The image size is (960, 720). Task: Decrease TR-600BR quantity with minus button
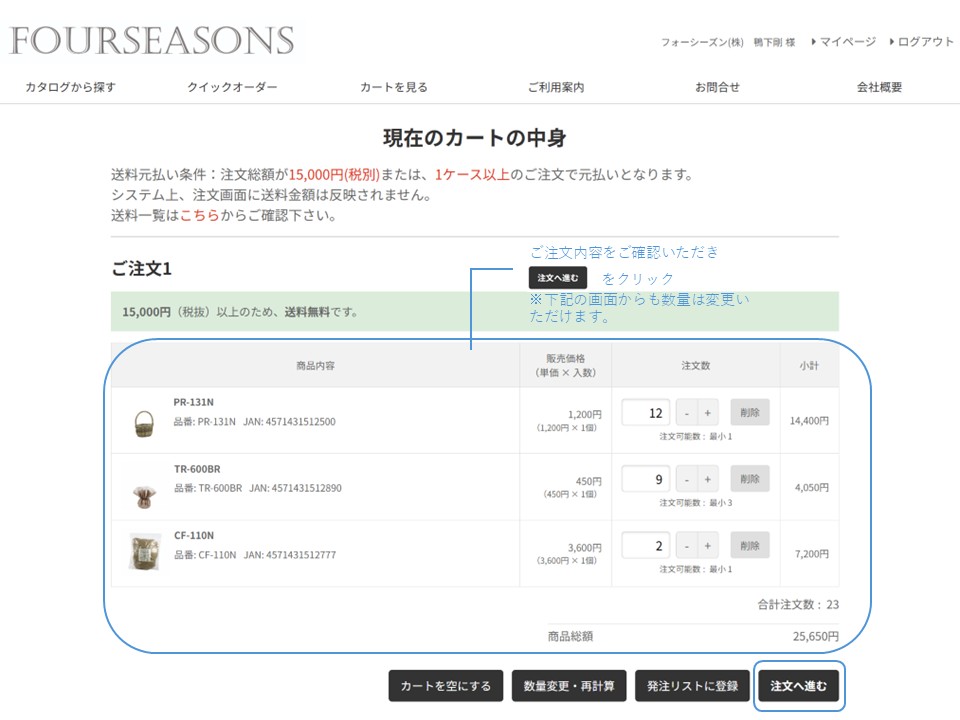(686, 479)
